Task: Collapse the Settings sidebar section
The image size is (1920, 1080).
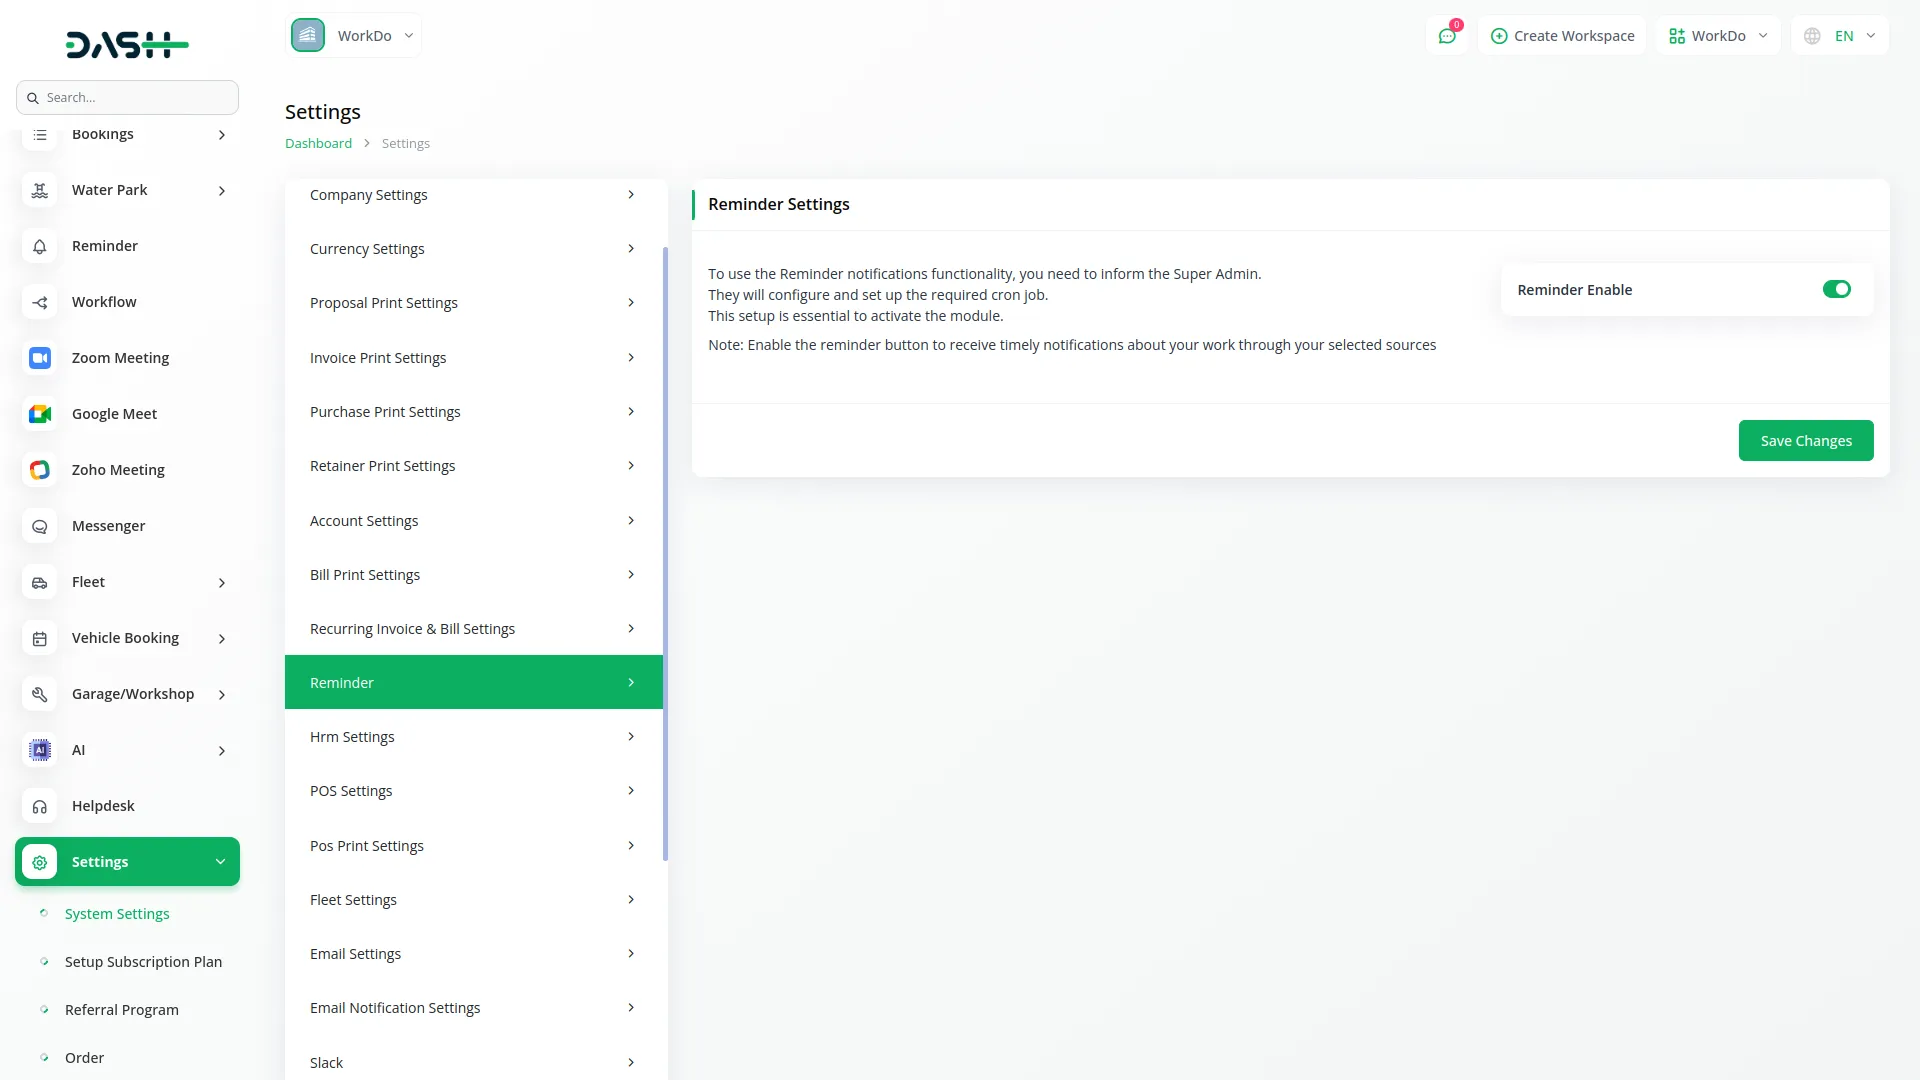Action: (220, 862)
